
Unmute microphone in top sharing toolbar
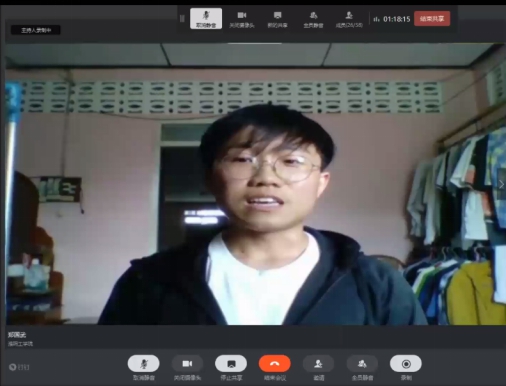coord(206,19)
